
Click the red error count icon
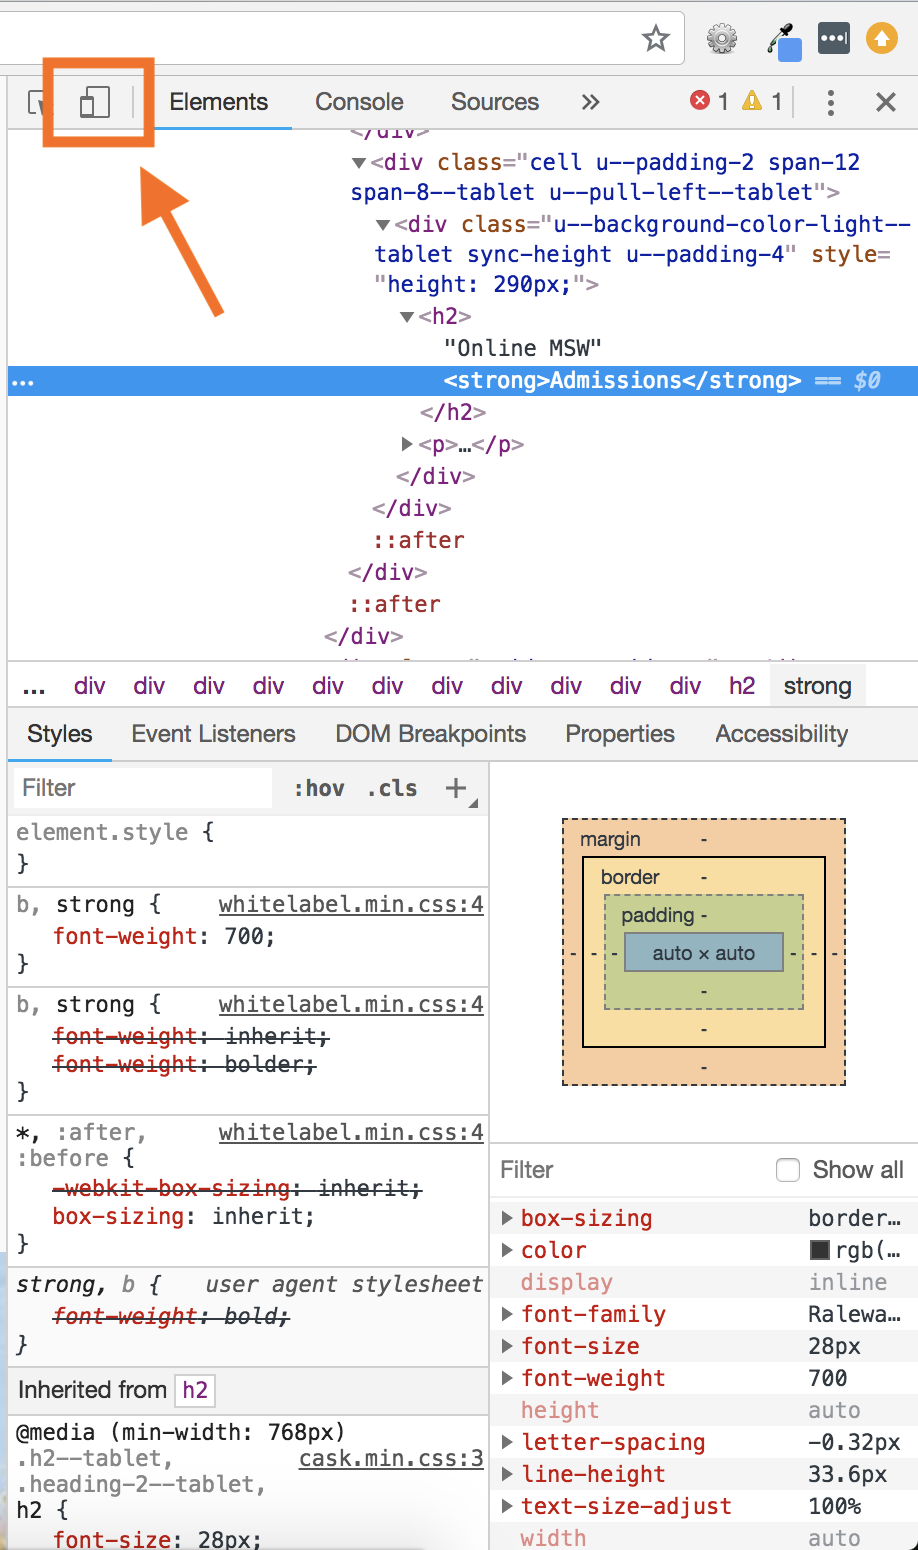tap(700, 101)
